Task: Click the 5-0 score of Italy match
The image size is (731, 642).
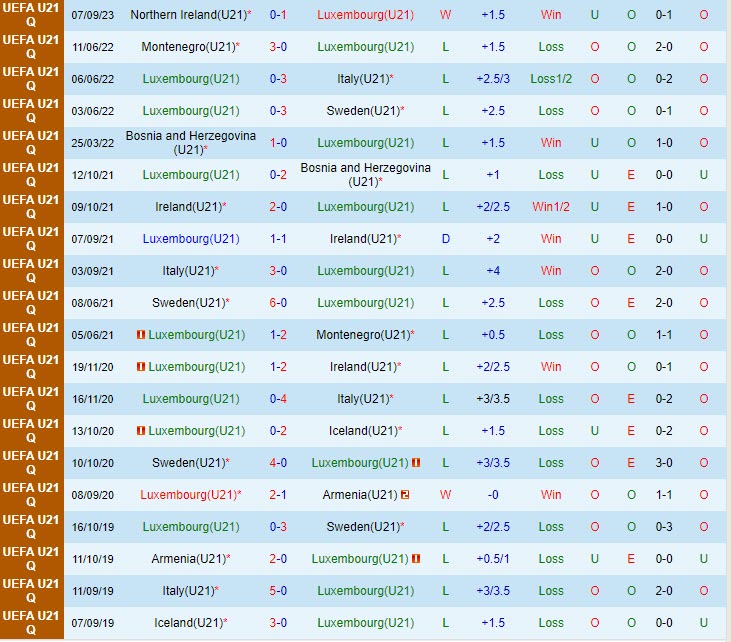Action: (x=279, y=591)
